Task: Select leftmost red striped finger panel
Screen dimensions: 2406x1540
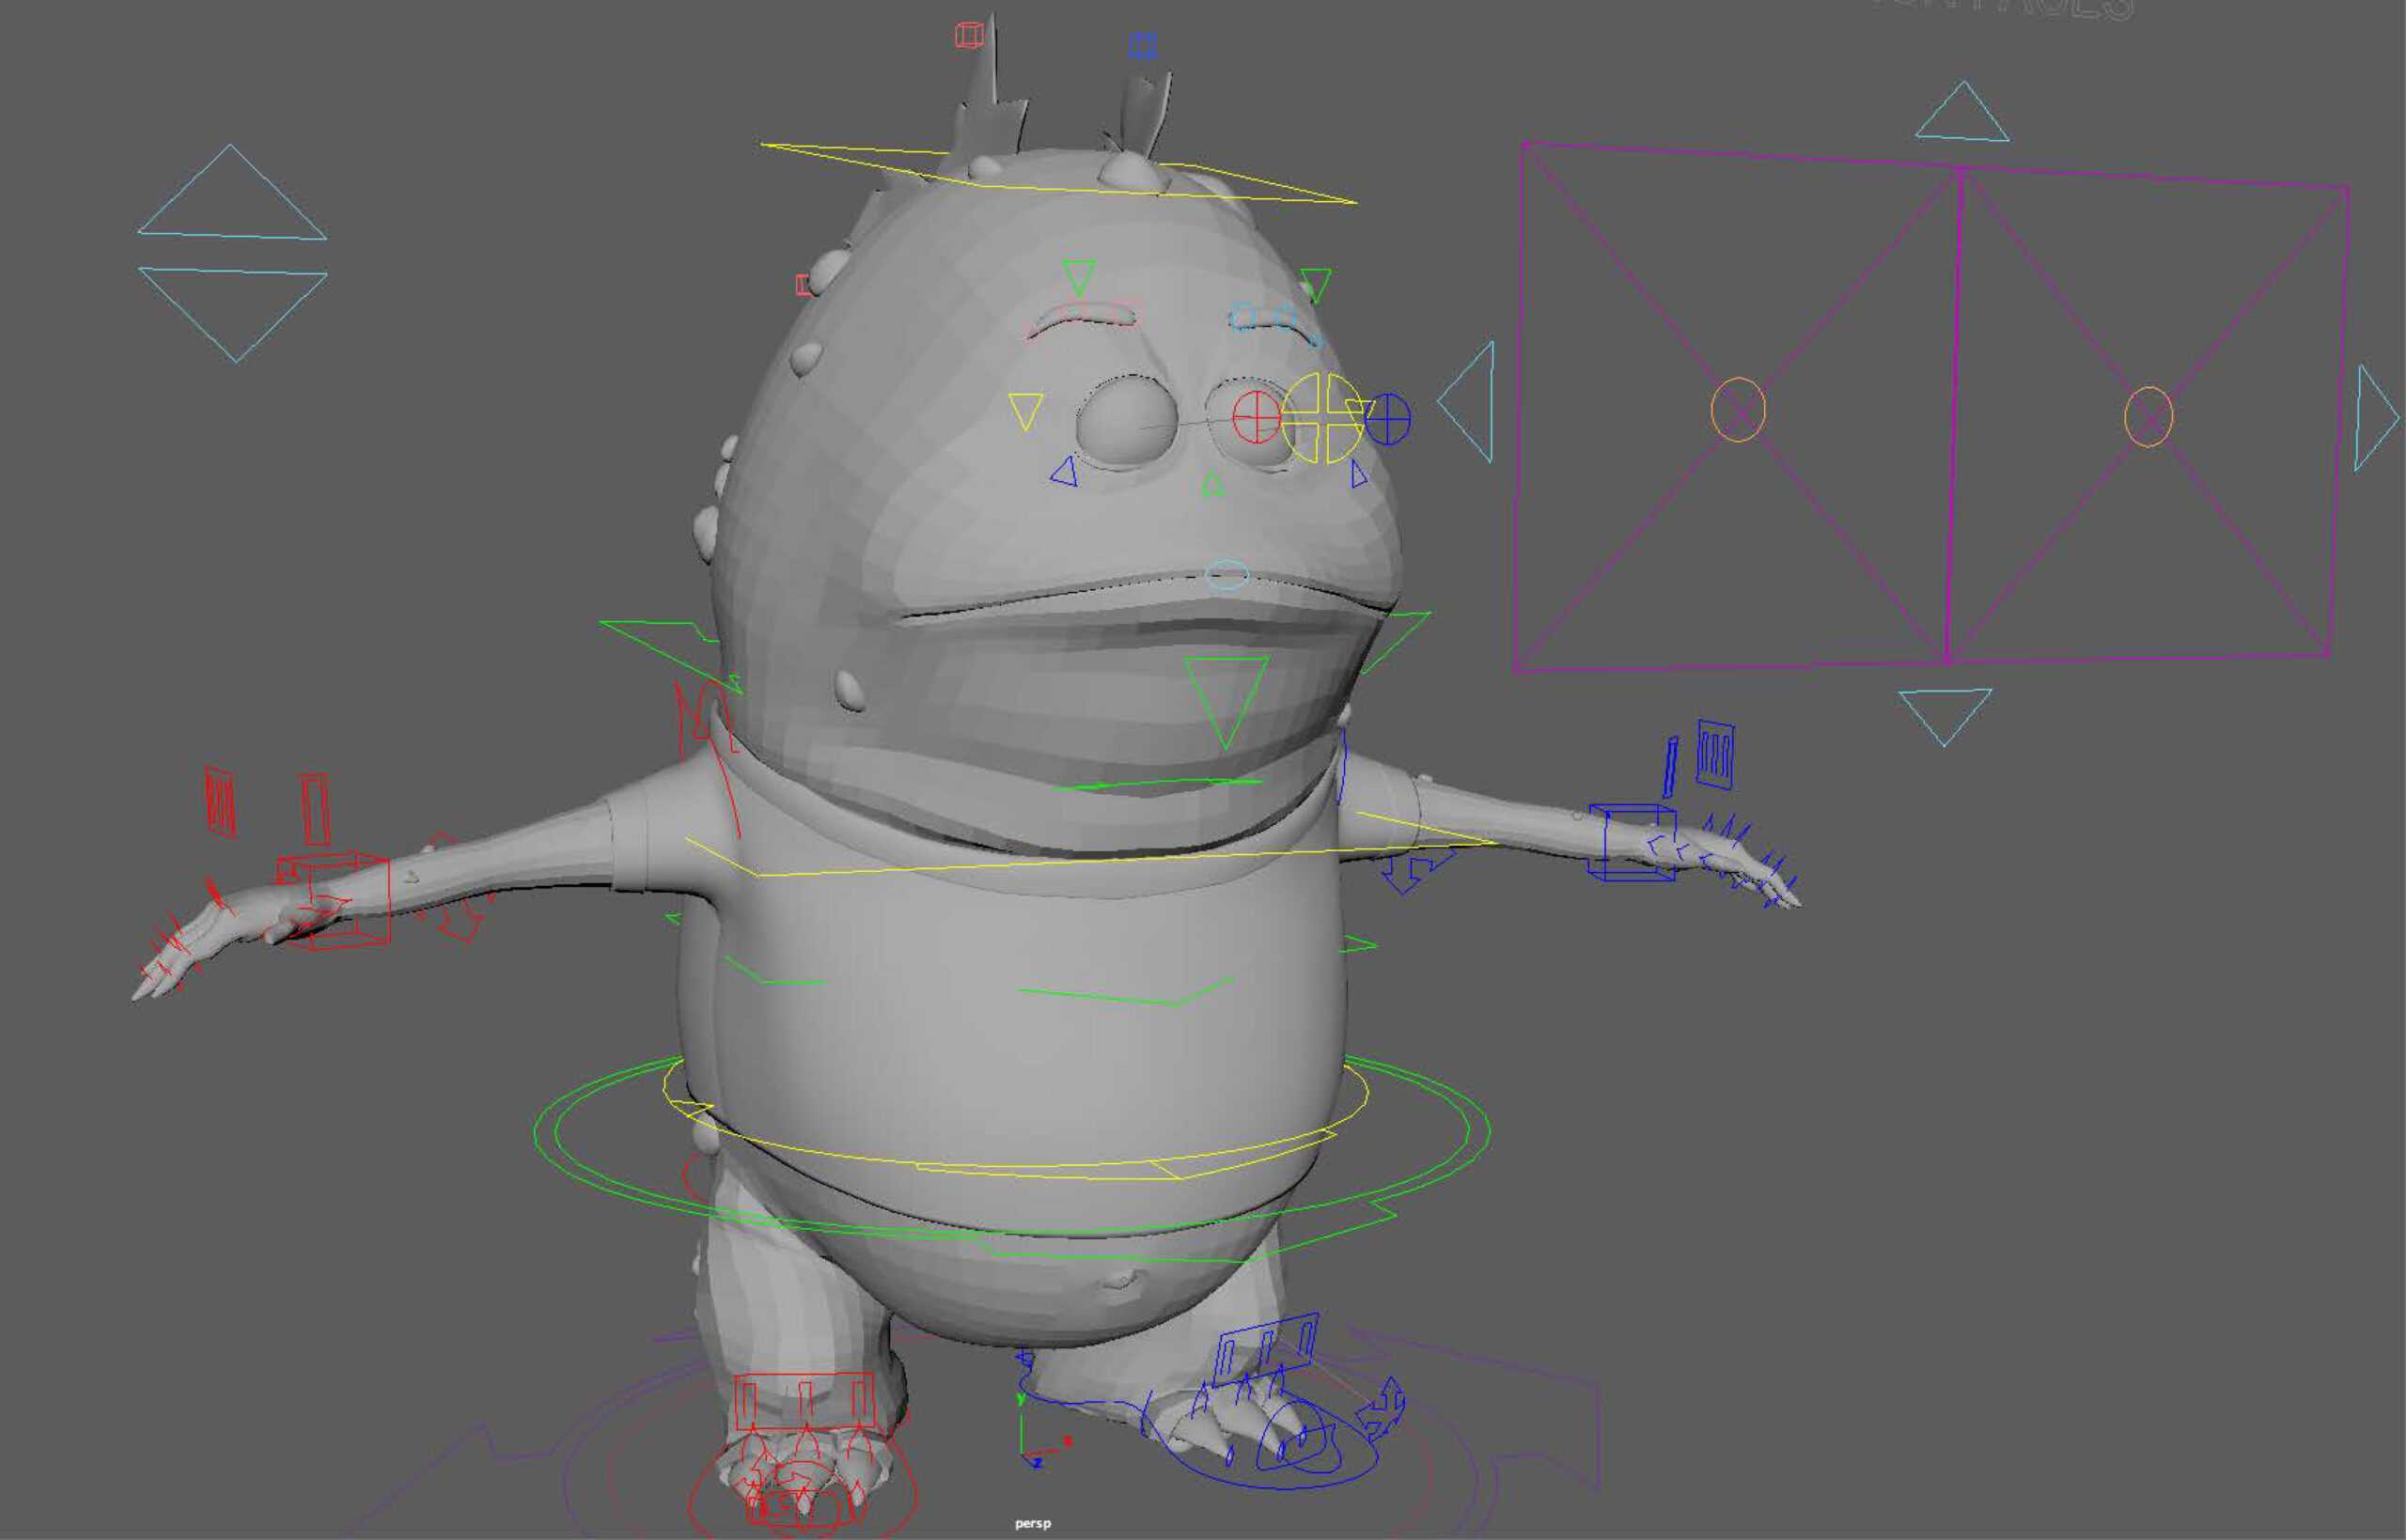Action: click(220, 801)
